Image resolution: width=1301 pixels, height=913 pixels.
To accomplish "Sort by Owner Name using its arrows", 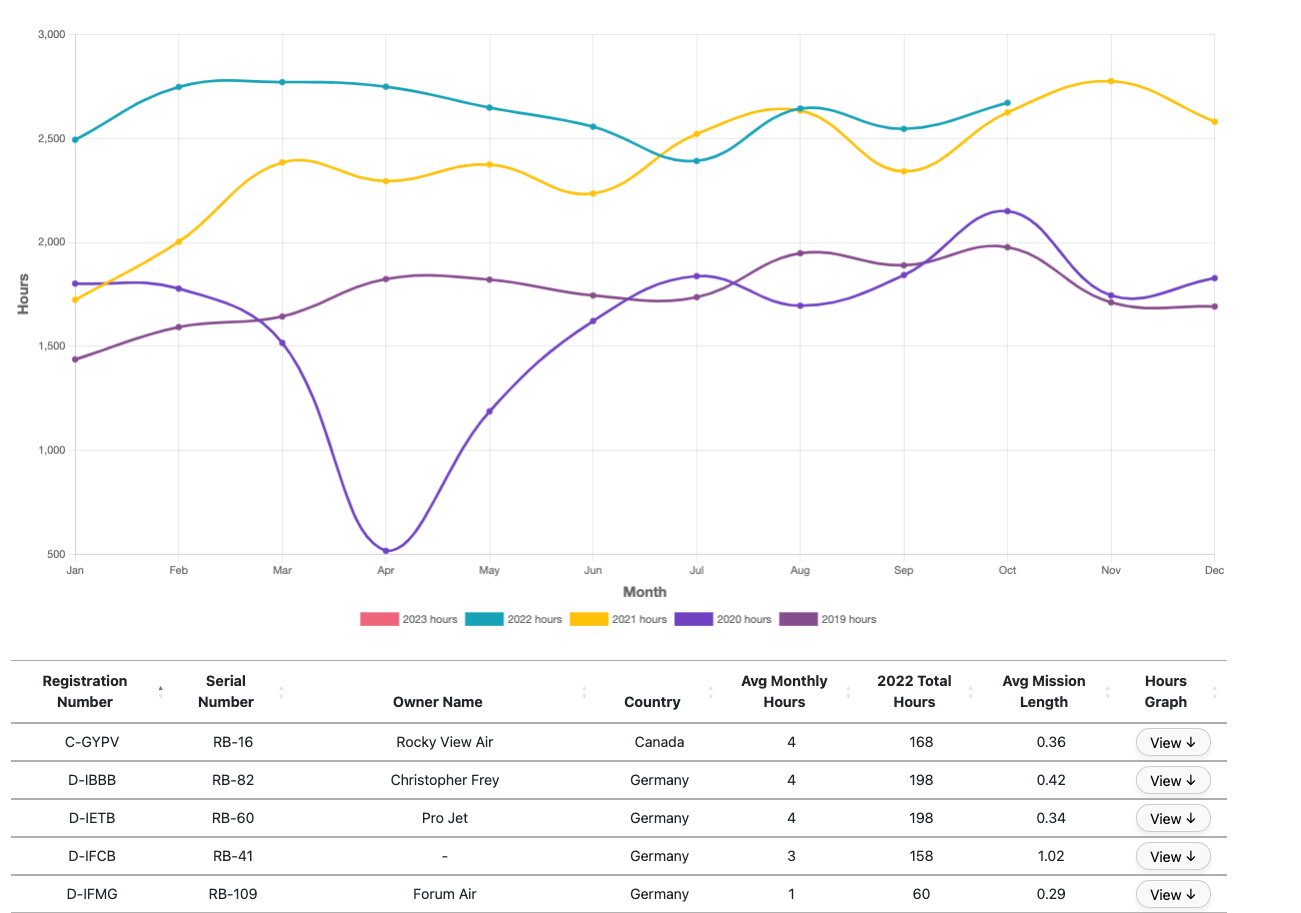I will point(584,691).
